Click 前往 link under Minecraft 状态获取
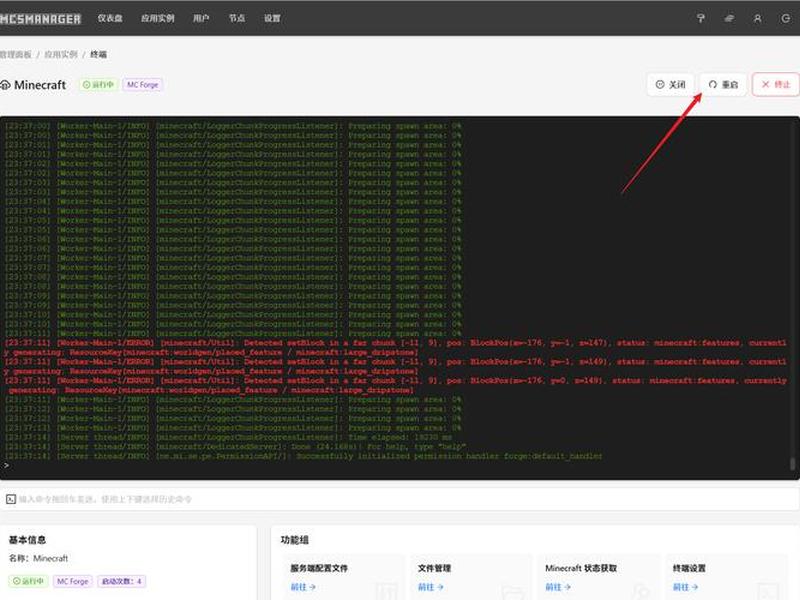Viewport: 800px width, 600px height. [558, 587]
